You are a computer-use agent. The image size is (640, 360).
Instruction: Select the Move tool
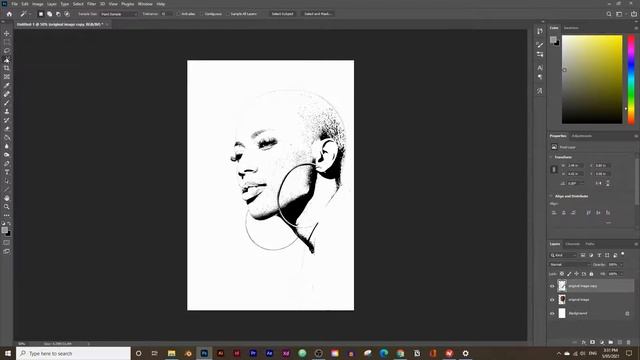point(7,33)
